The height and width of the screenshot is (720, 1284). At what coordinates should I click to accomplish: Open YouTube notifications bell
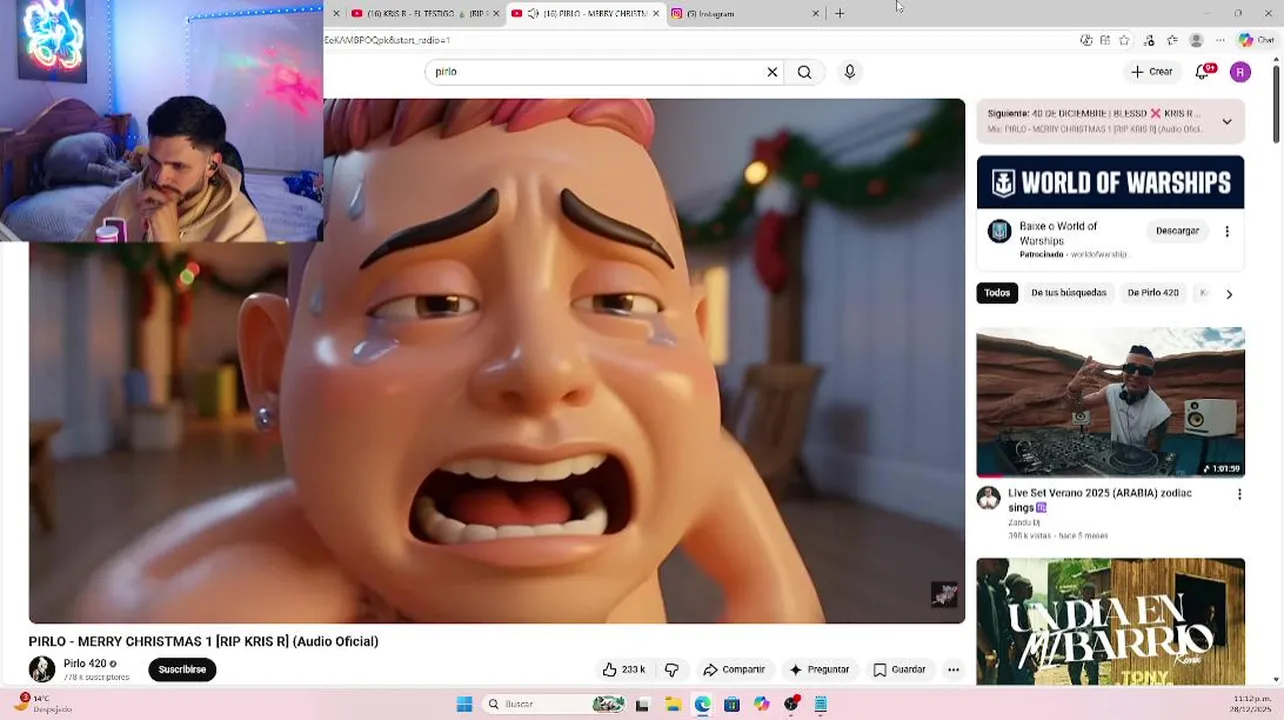1204,72
